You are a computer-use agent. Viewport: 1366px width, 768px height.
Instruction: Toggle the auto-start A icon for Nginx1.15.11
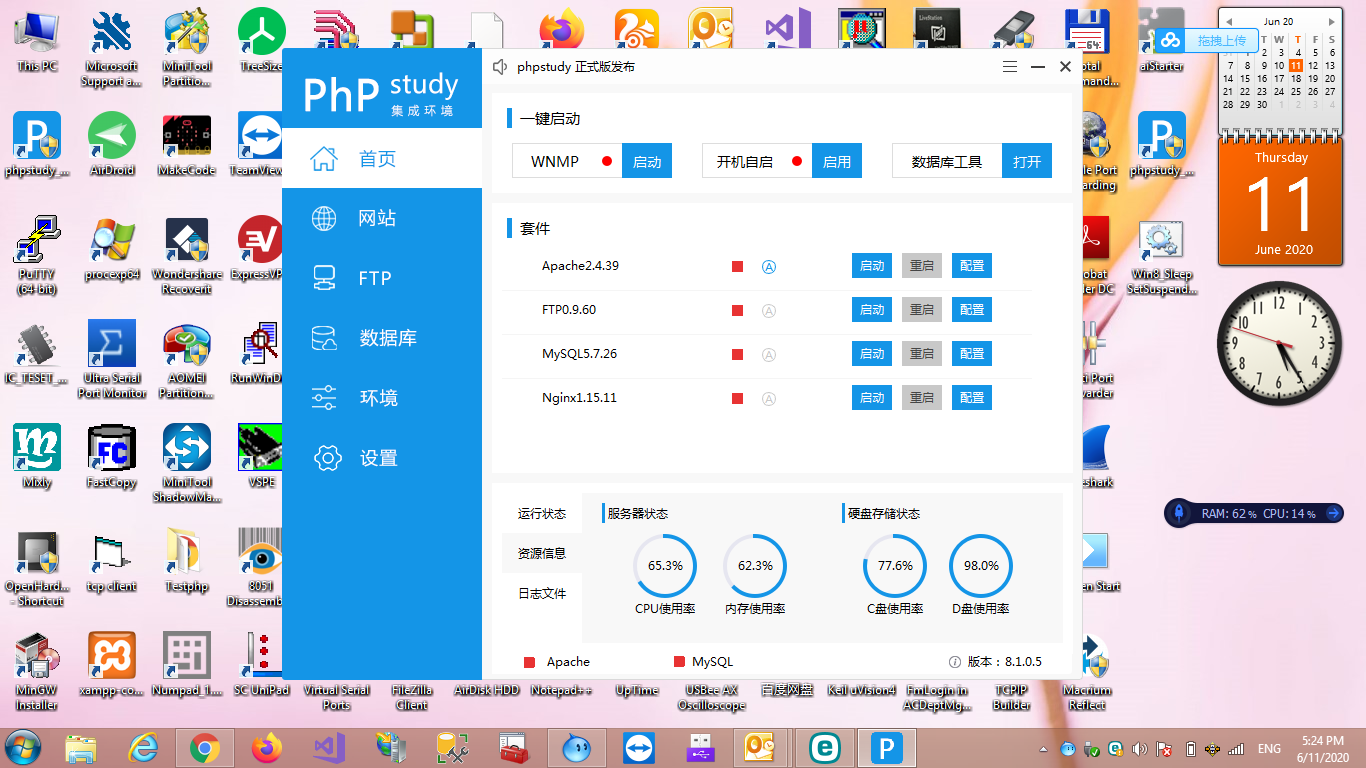[769, 399]
